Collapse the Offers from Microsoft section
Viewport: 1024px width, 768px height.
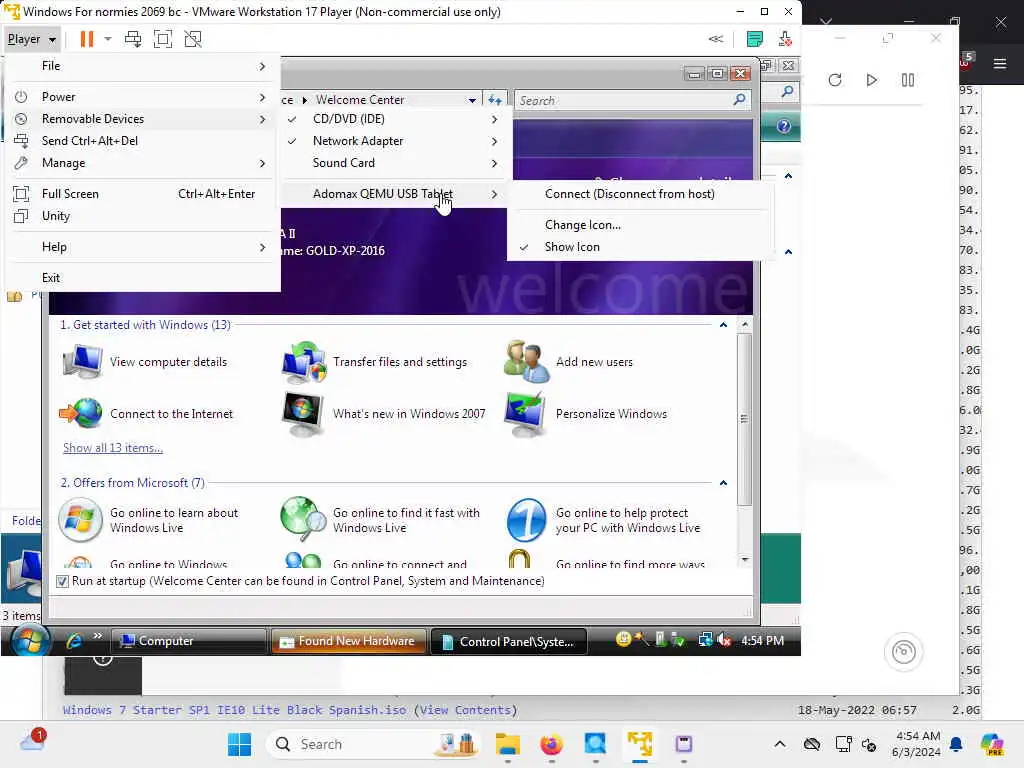(x=723, y=483)
